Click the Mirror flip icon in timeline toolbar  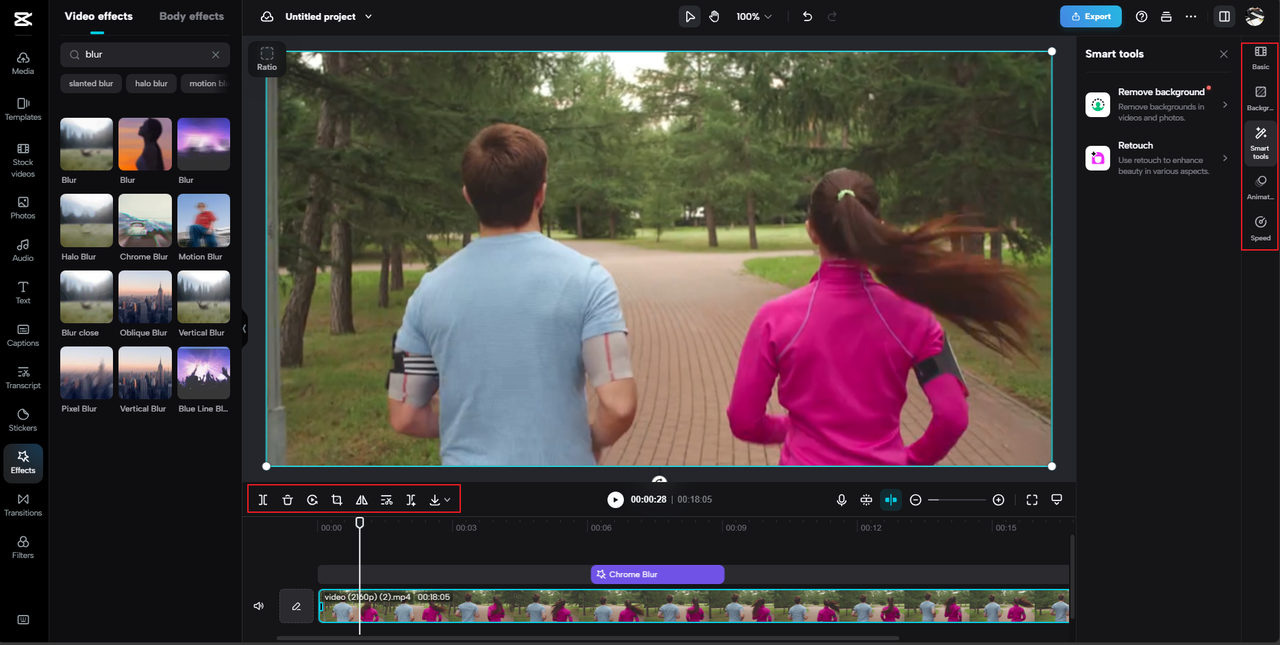[x=362, y=500]
